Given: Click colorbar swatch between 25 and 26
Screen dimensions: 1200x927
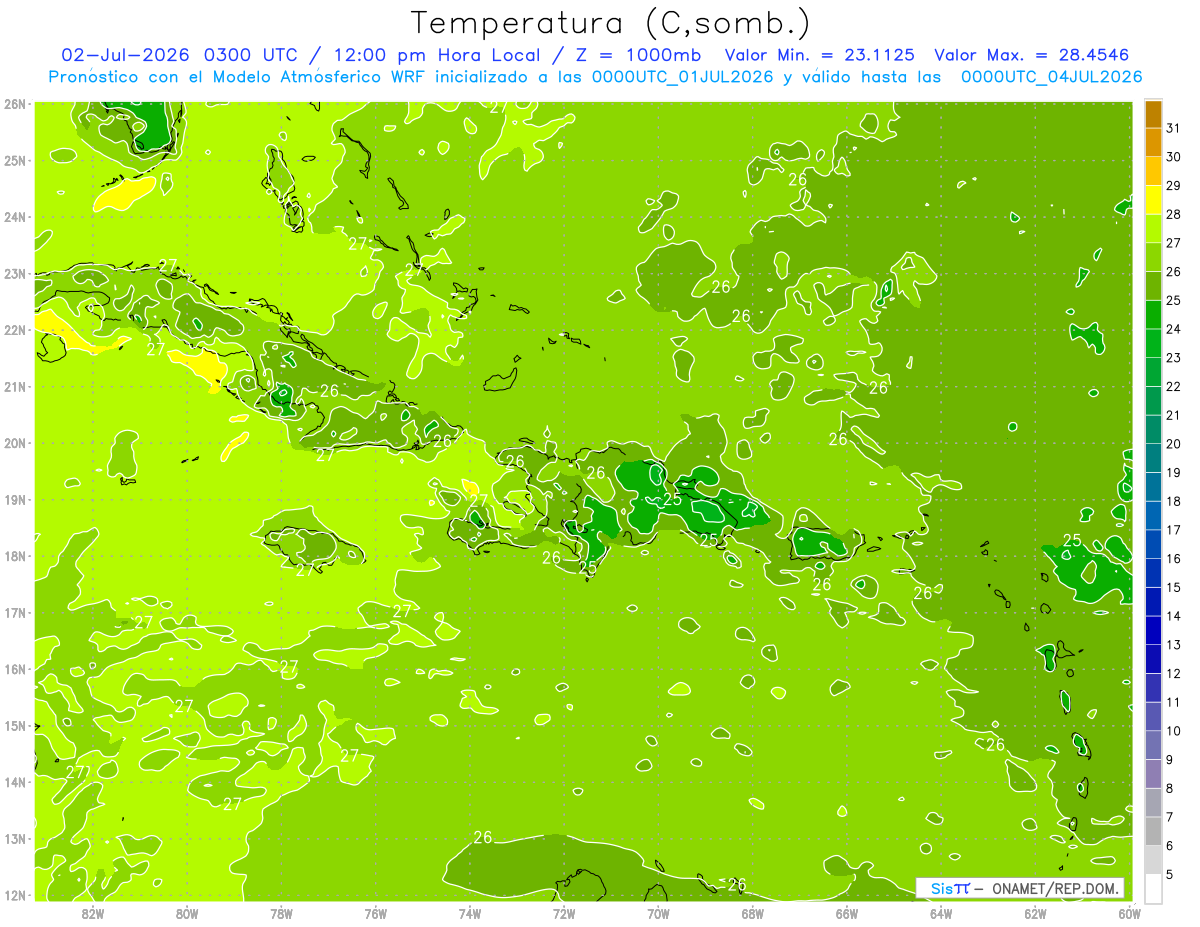Looking at the screenshot, I should point(1153,286).
